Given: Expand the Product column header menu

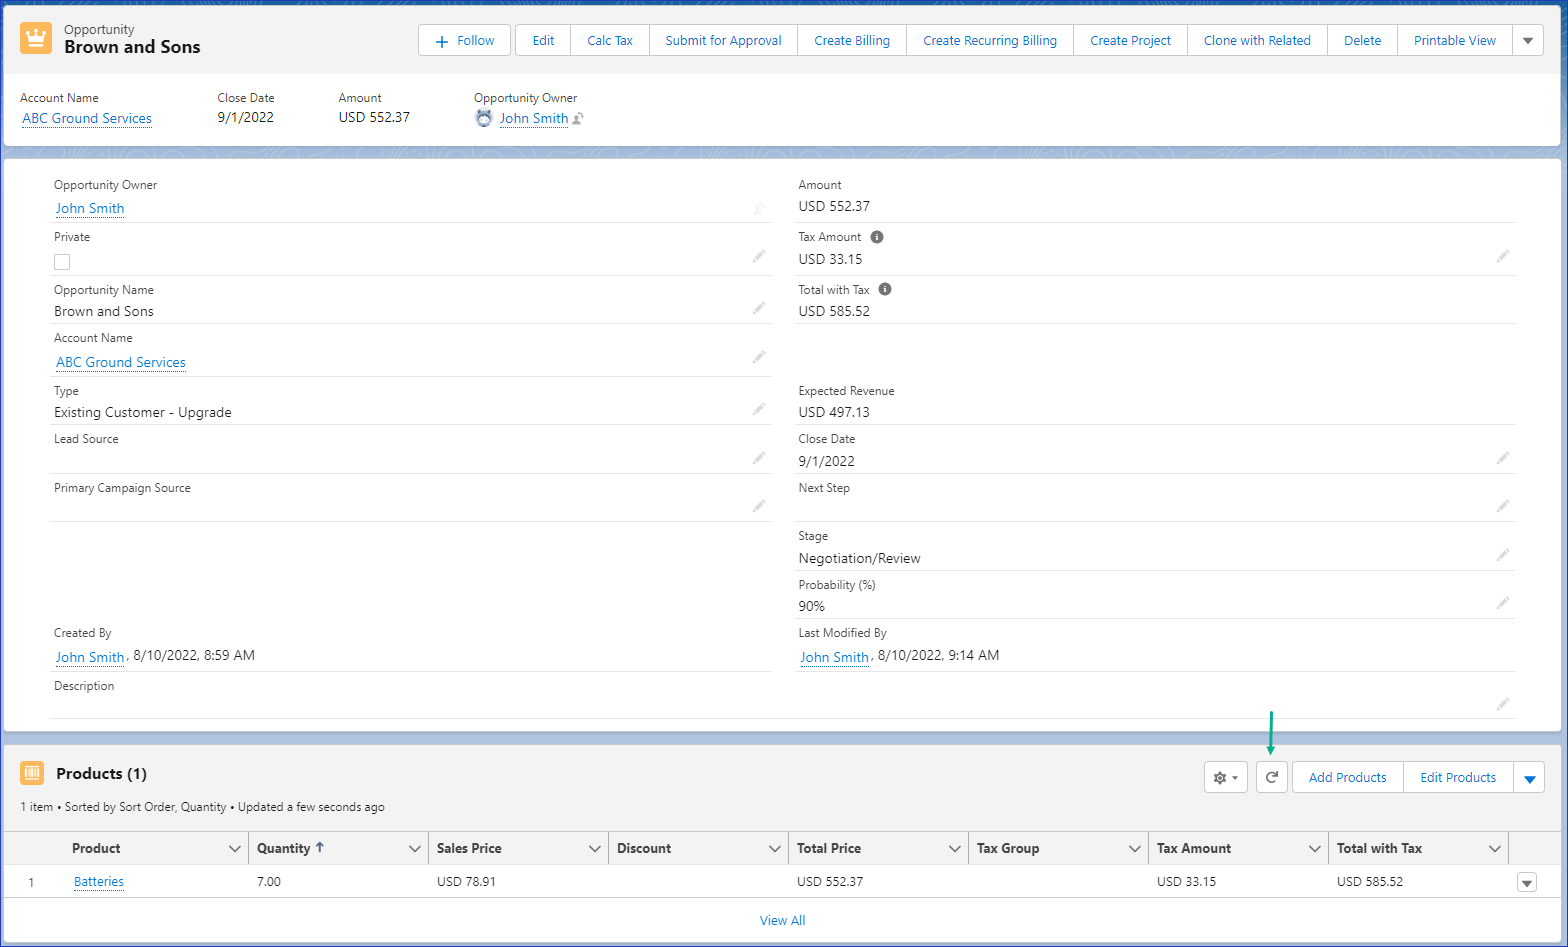Looking at the screenshot, I should [235, 849].
